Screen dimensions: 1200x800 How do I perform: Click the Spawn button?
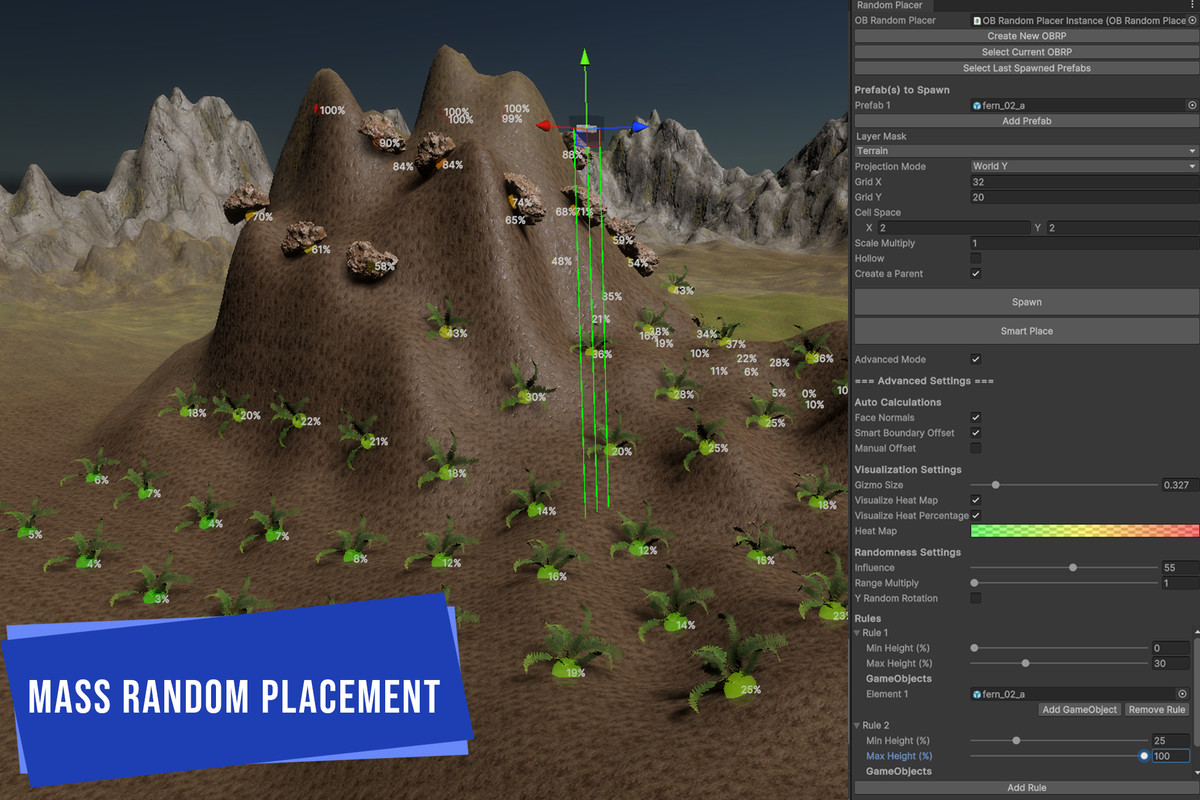[1026, 302]
